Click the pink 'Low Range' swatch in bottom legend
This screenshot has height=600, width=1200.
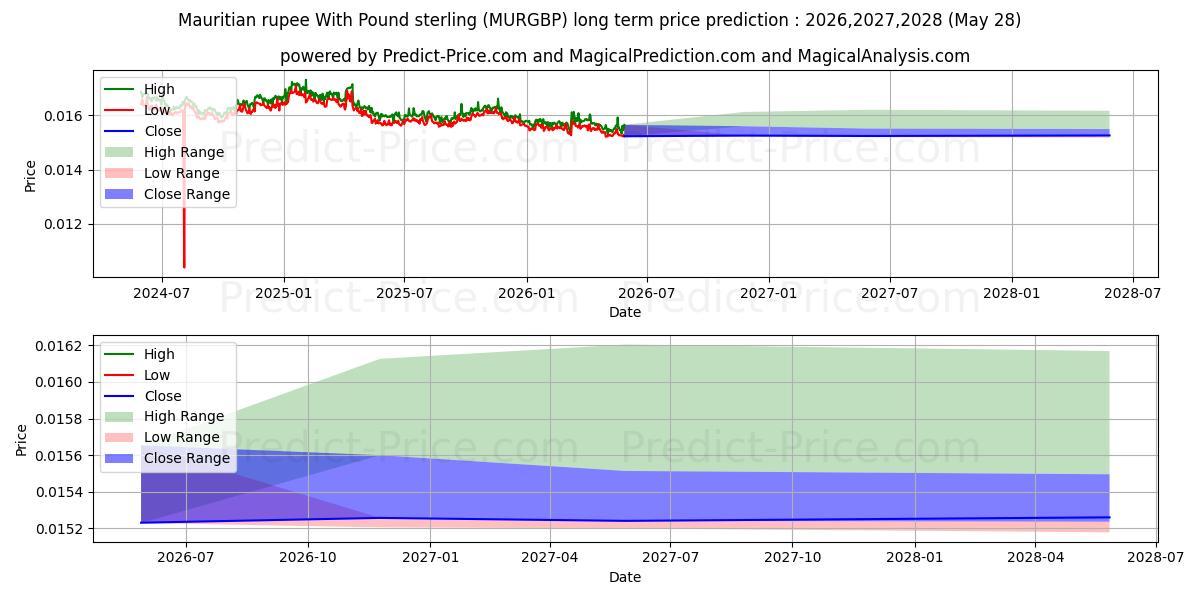(x=120, y=438)
